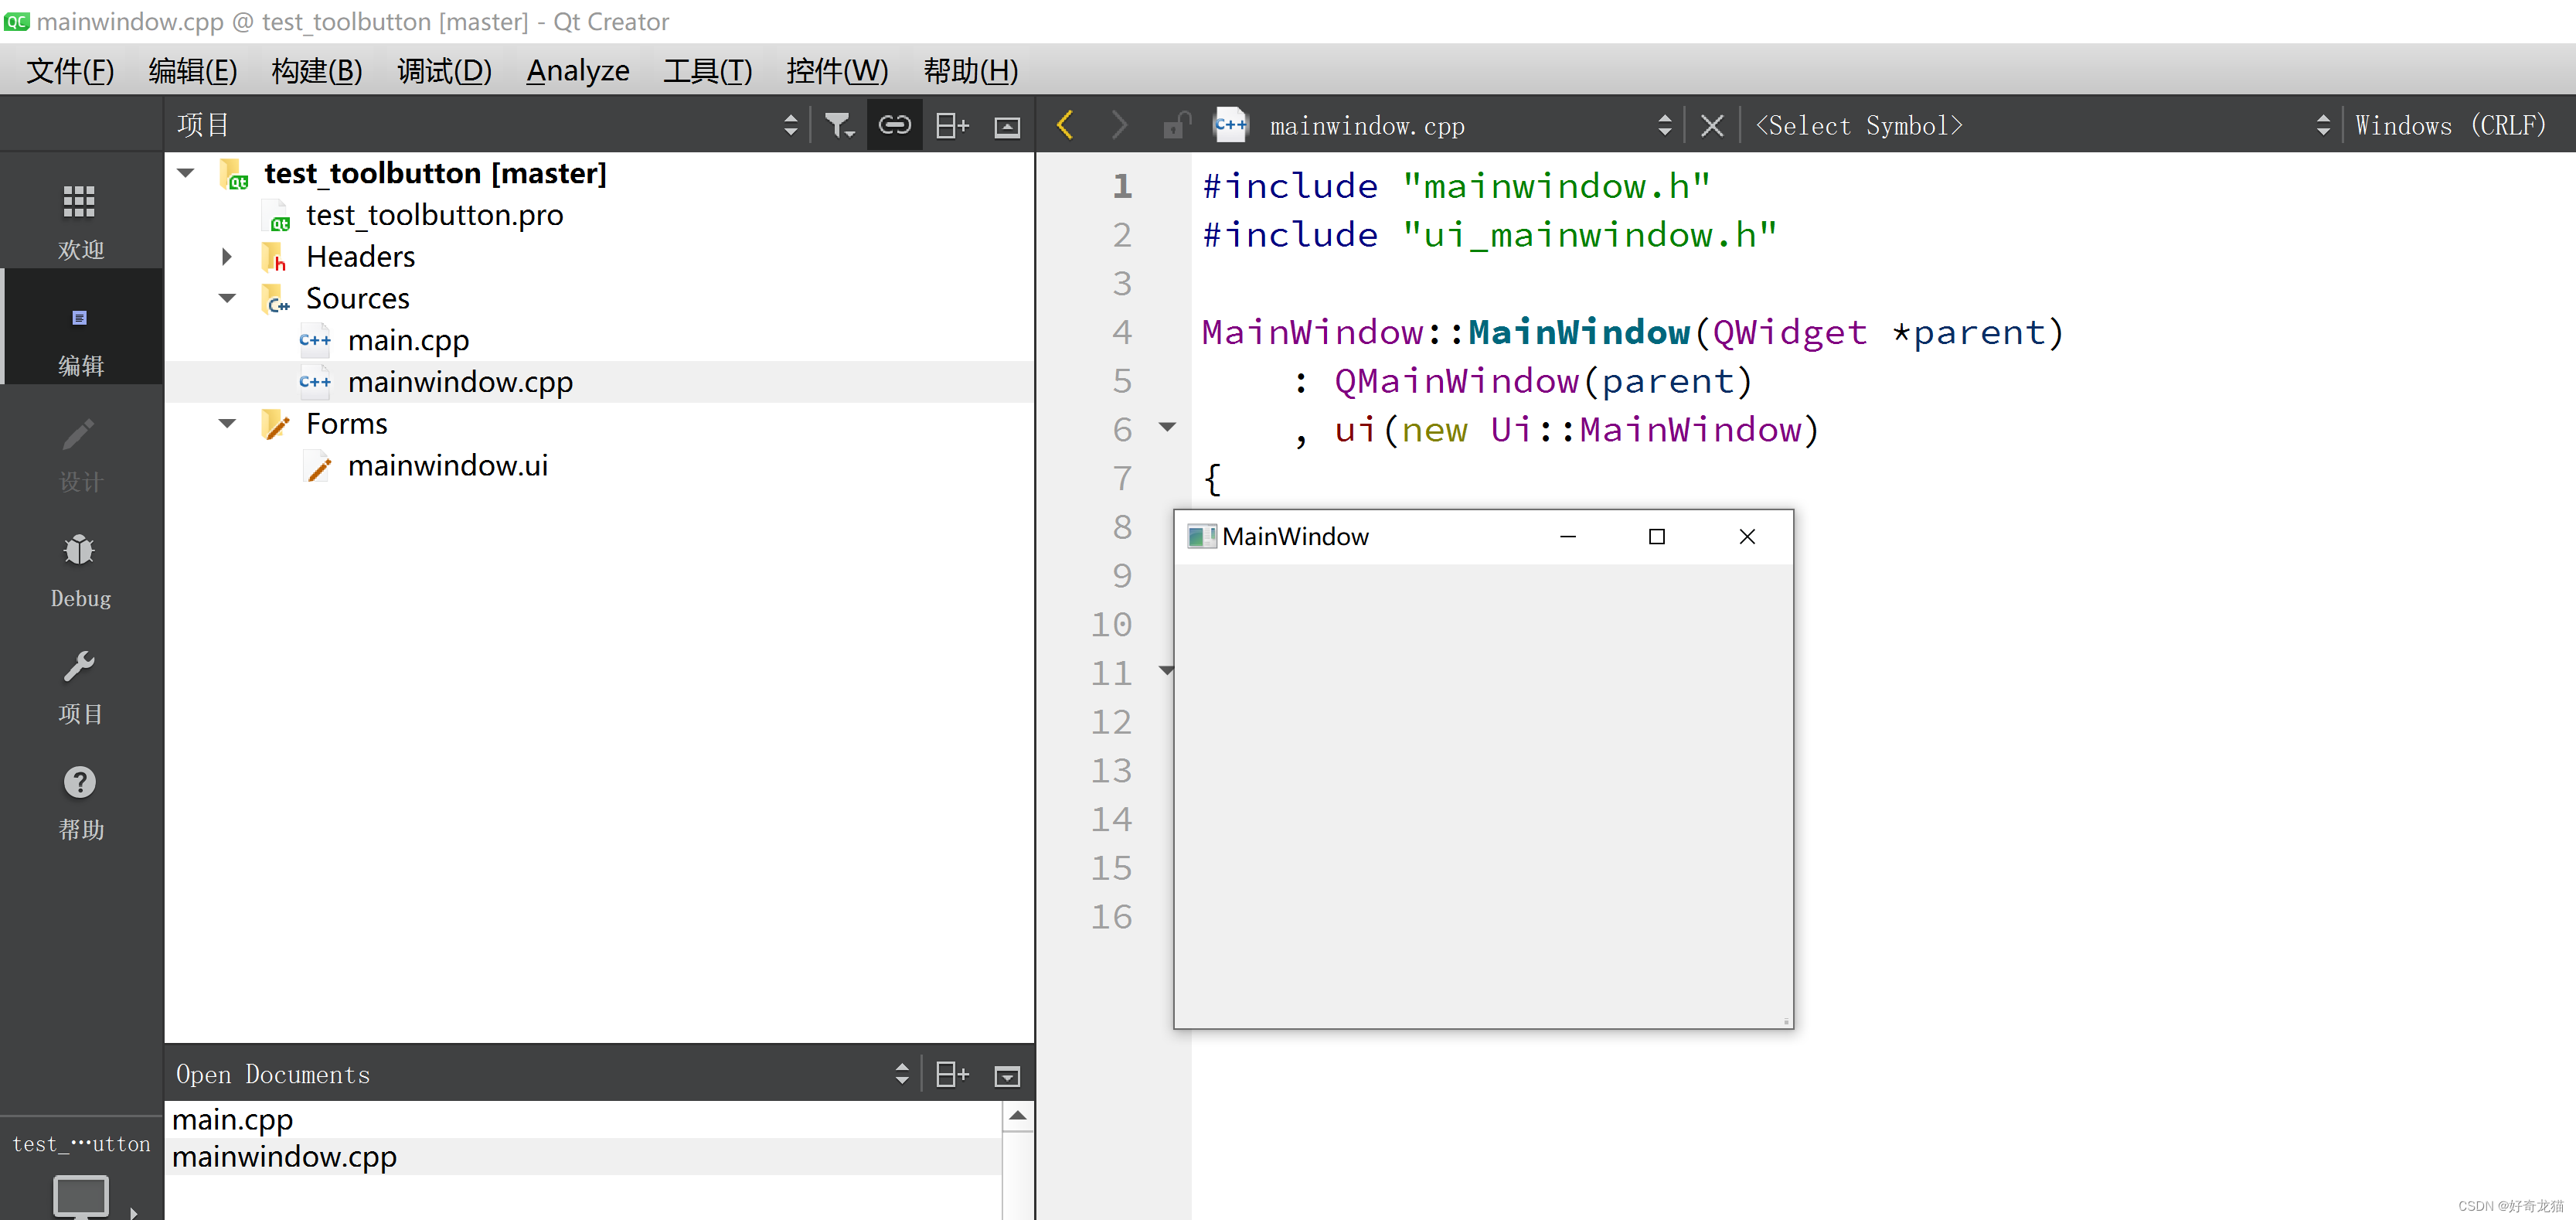
Task: Click the MainWindow application icon
Action: [1201, 537]
